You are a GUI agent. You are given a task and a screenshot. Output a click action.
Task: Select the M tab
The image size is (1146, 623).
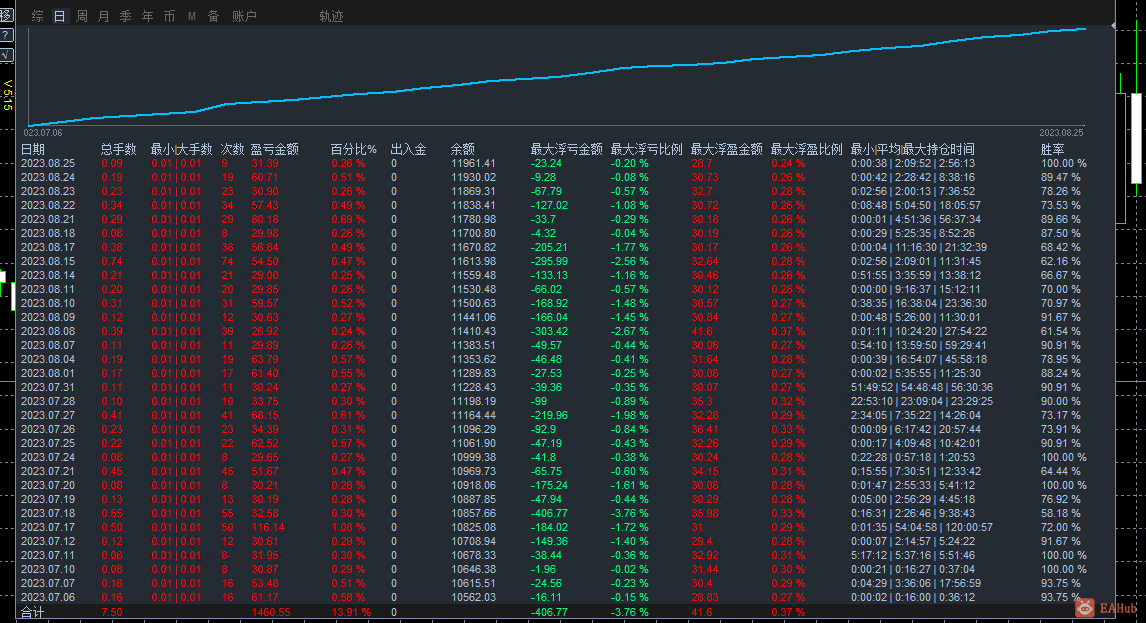point(191,16)
